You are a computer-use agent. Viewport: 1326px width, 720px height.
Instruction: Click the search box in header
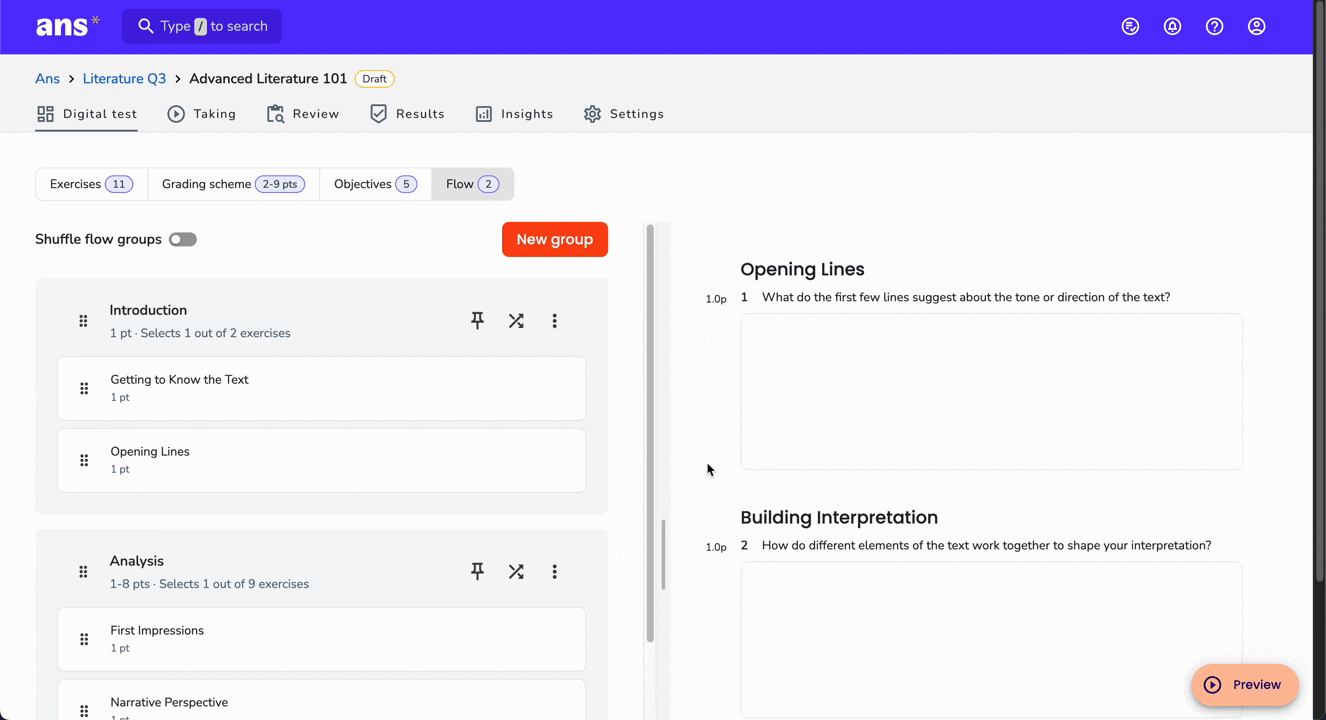click(x=202, y=26)
